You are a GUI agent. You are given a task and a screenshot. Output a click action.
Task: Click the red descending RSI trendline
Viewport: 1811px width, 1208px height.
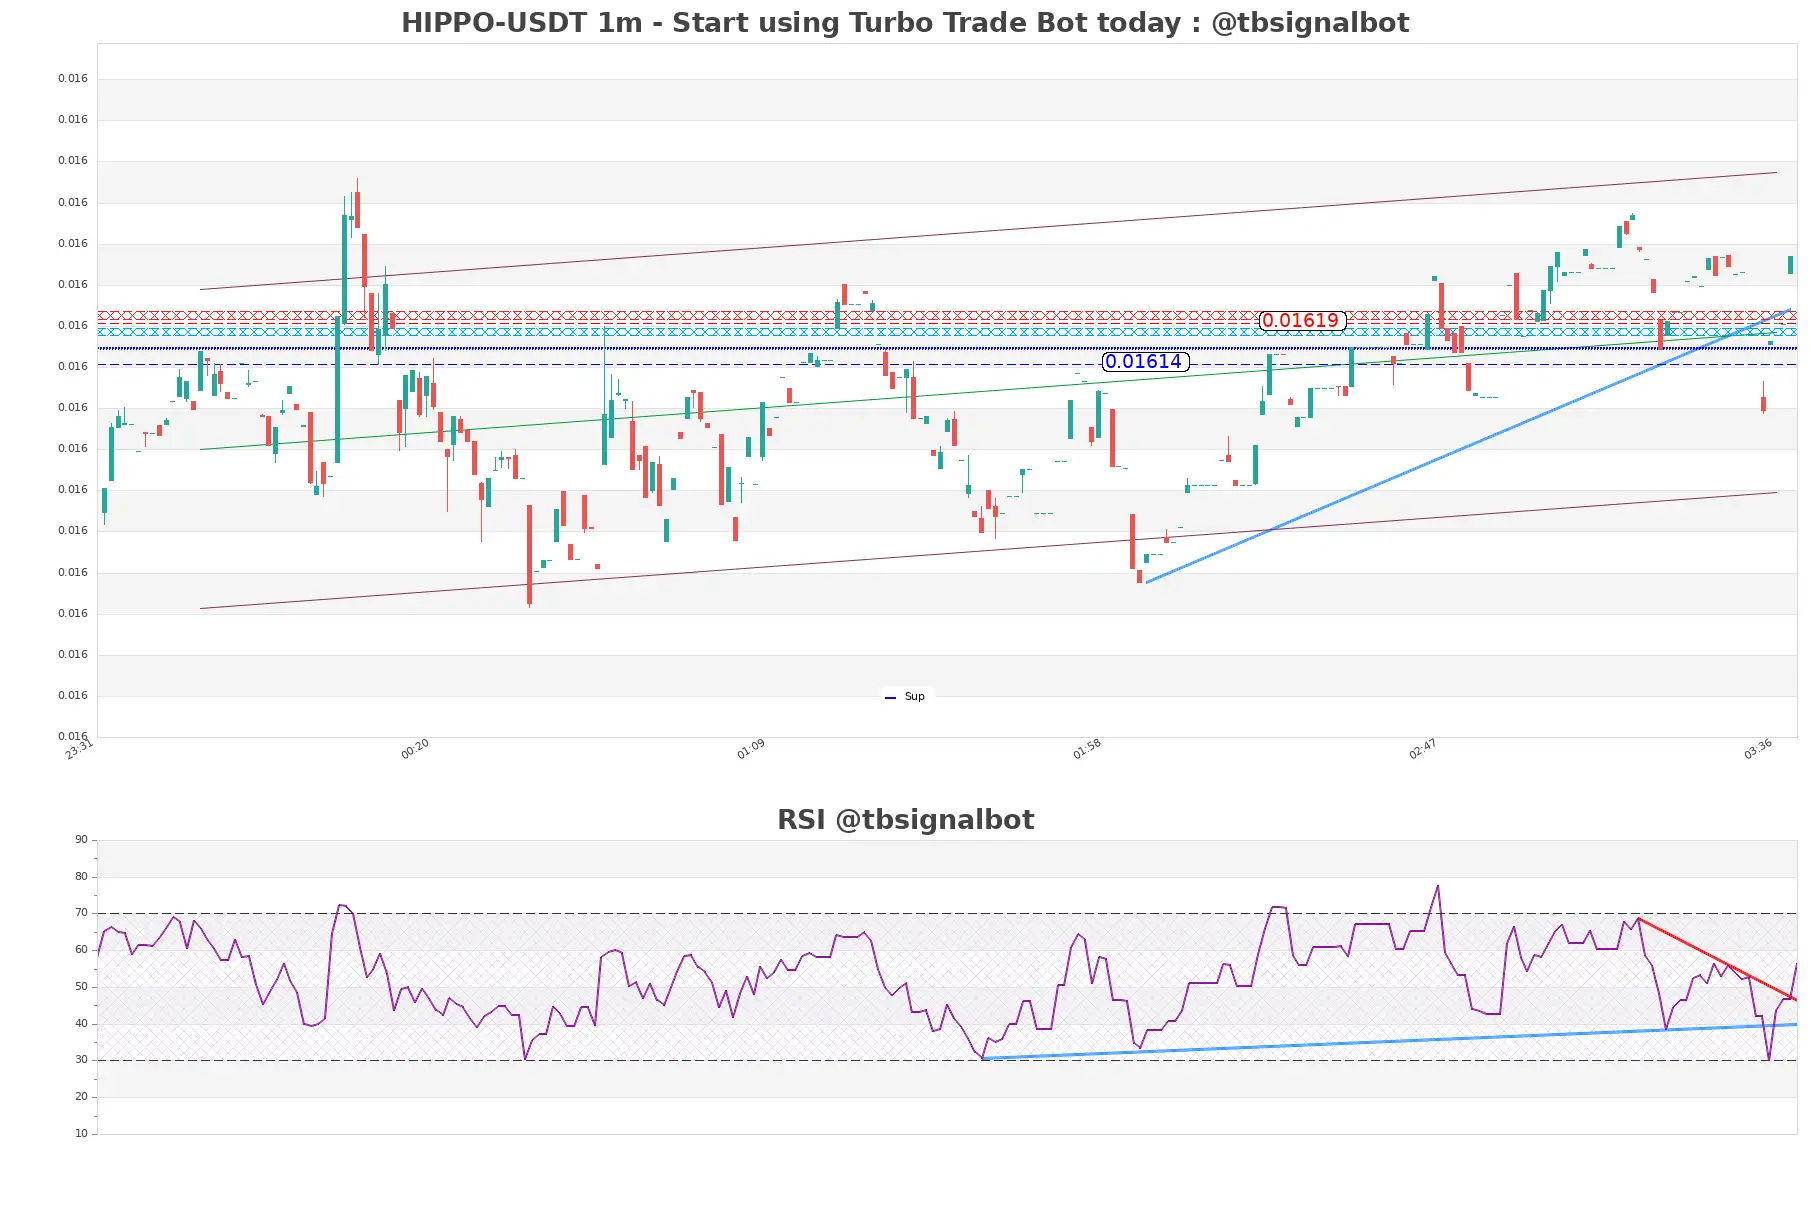pyautogui.click(x=1717, y=959)
